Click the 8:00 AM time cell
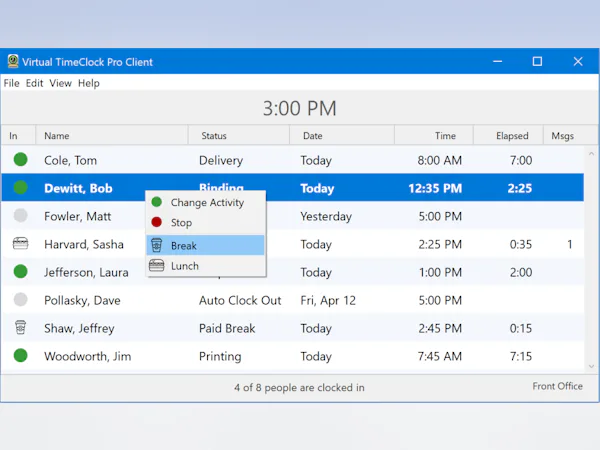 pyautogui.click(x=440, y=160)
